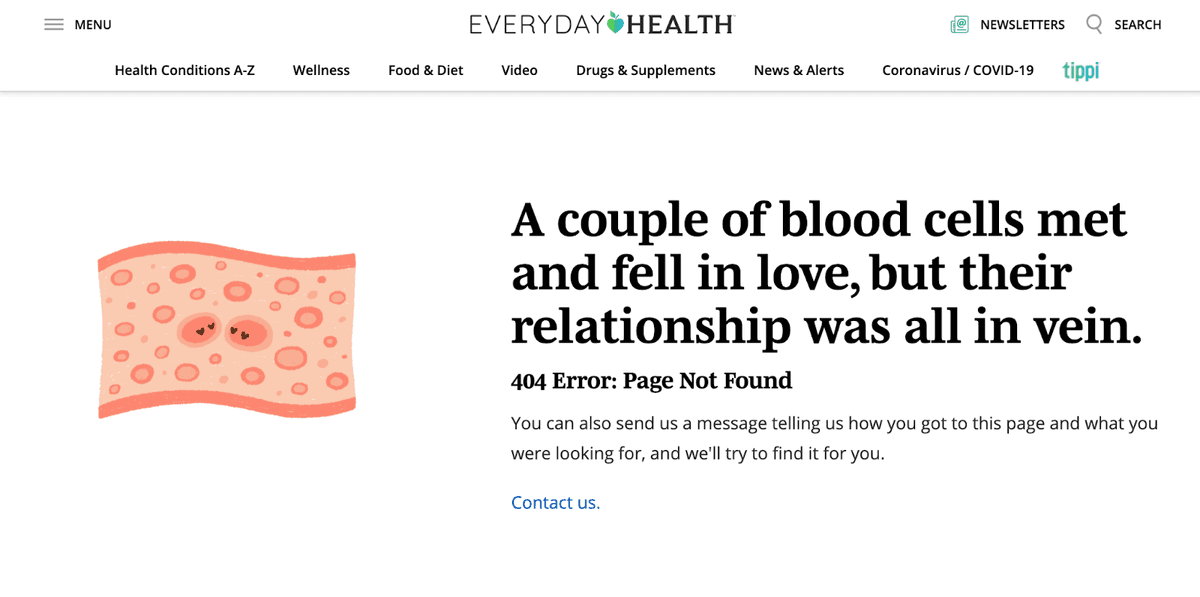Click the newsletters envelope icon
Viewport: 1200px width, 597px height.
click(x=960, y=24)
